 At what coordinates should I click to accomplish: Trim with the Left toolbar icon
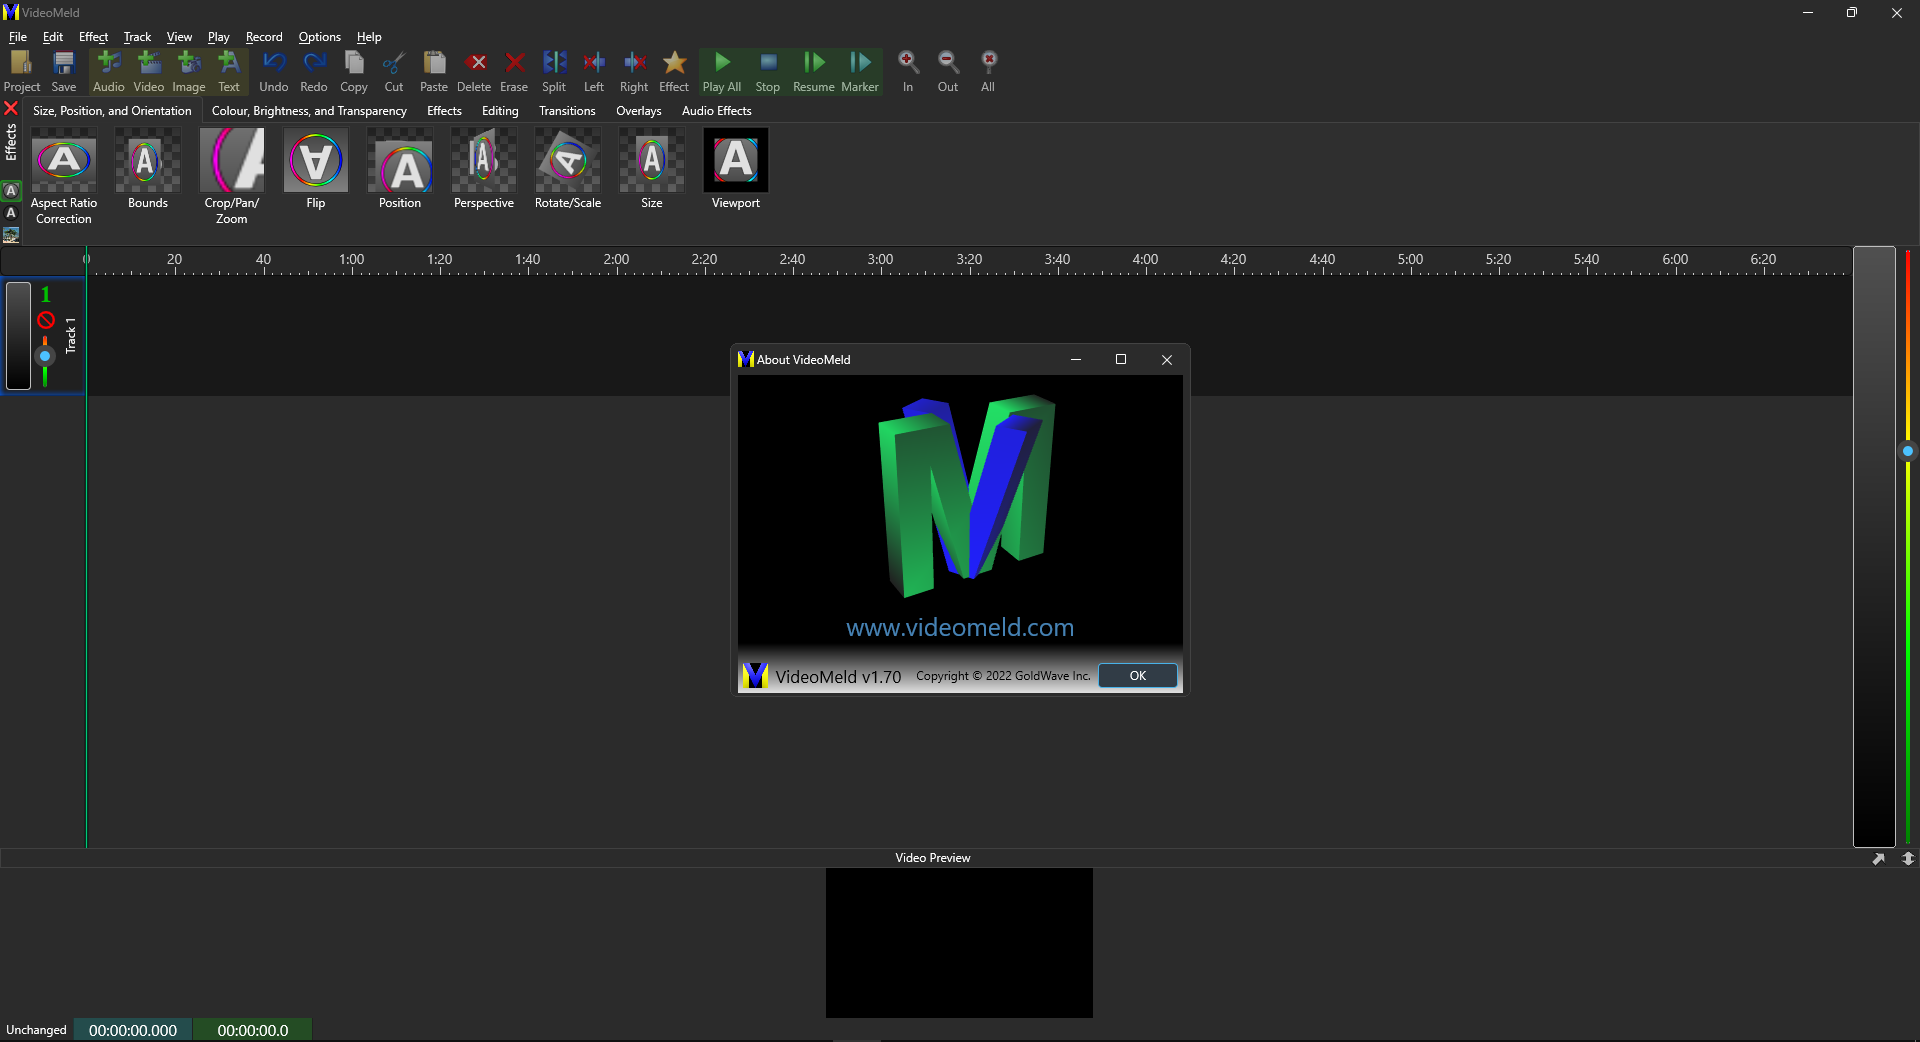(594, 71)
